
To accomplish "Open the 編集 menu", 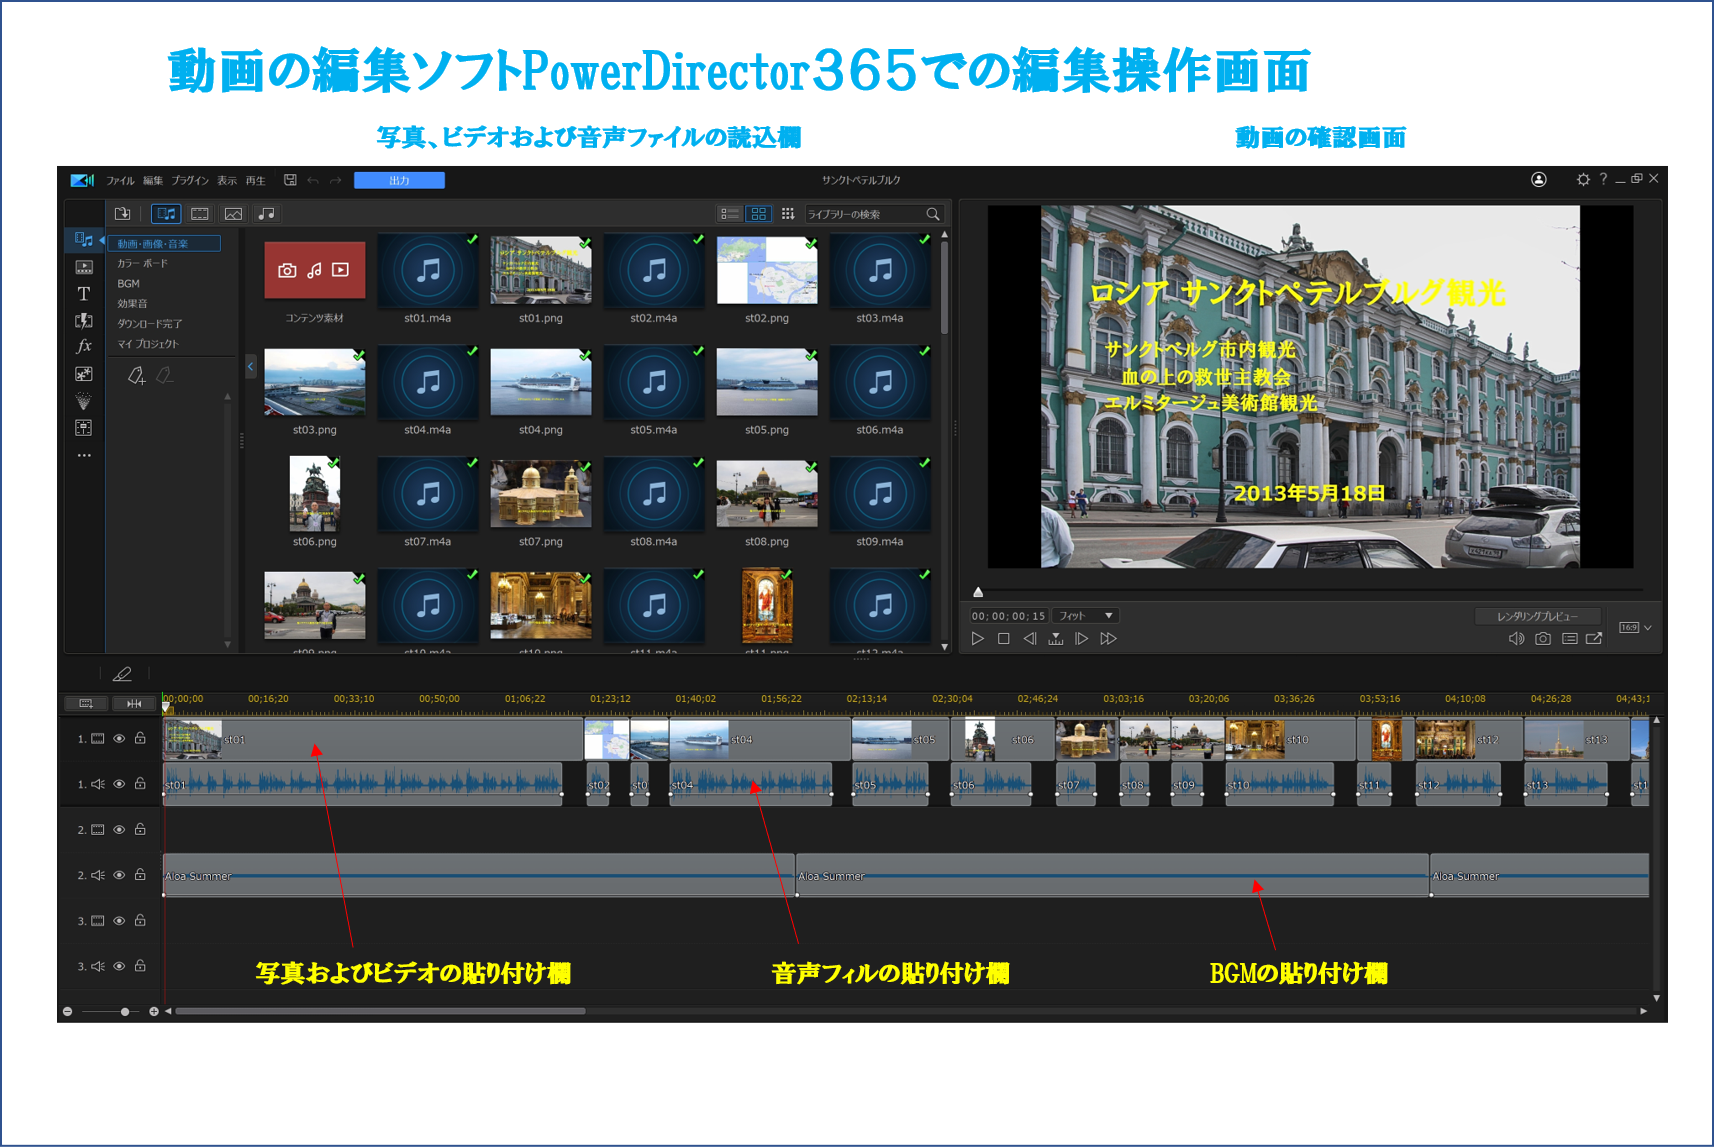I will [x=152, y=181].
